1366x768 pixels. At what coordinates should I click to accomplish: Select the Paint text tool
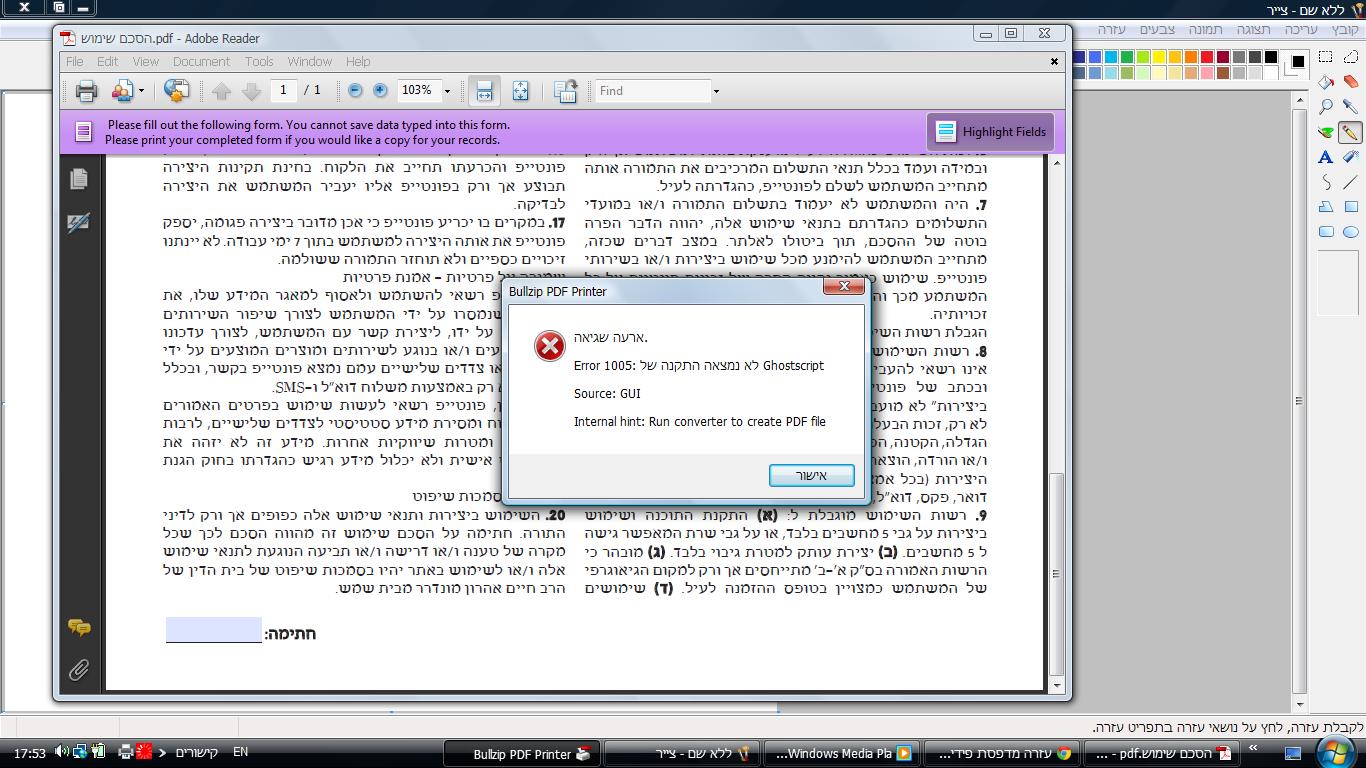pos(1326,157)
